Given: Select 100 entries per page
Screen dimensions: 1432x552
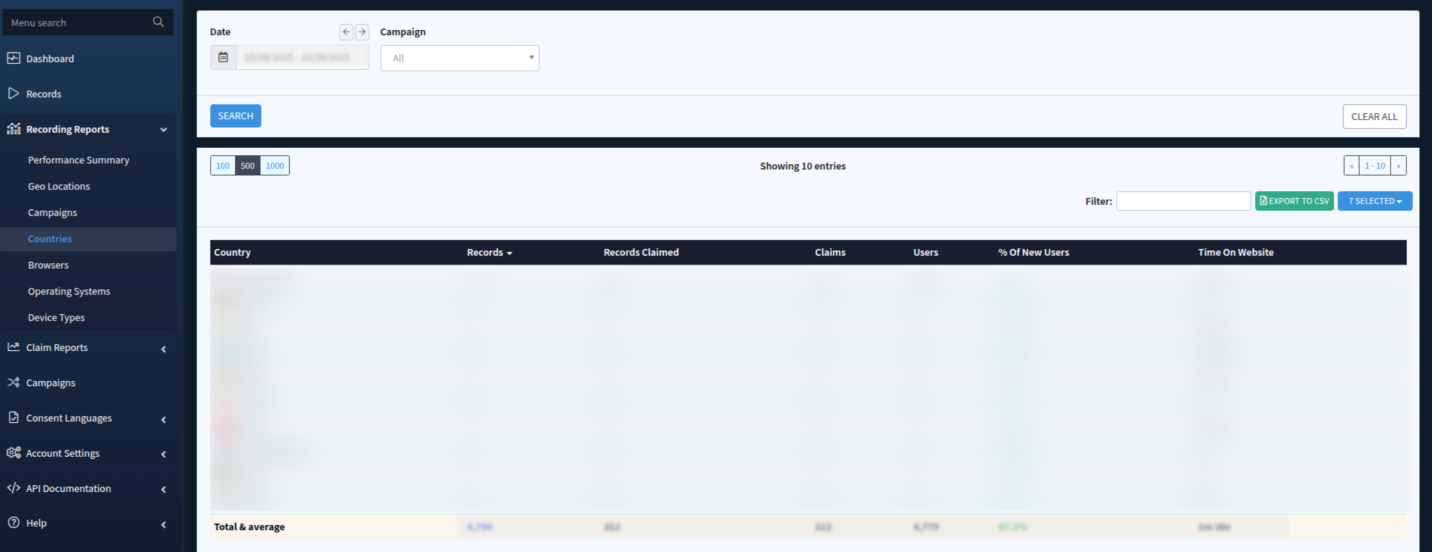Looking at the screenshot, I should (x=223, y=166).
